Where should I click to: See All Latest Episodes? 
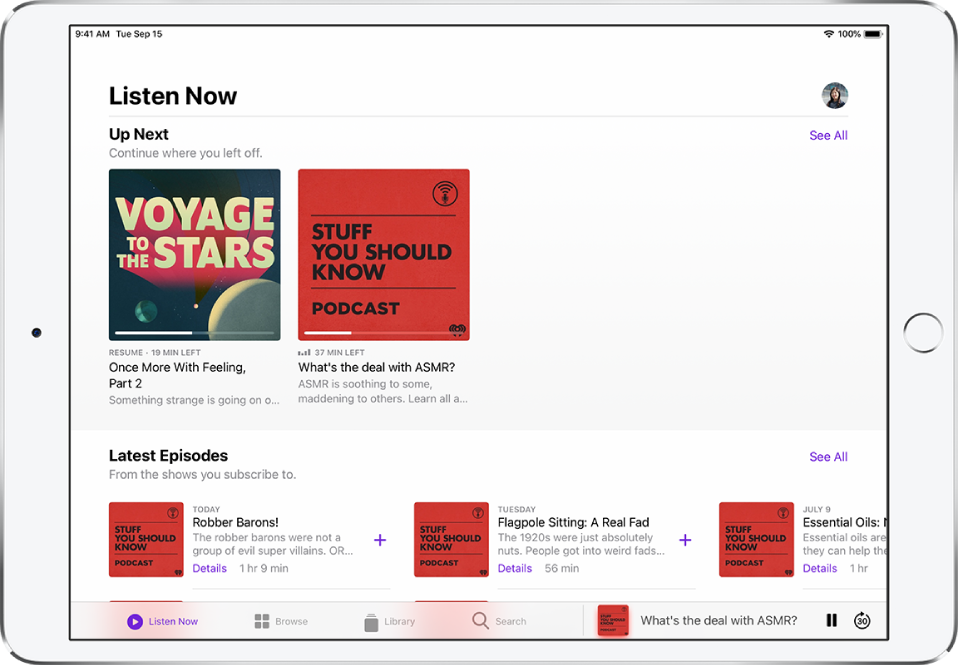pyautogui.click(x=828, y=456)
